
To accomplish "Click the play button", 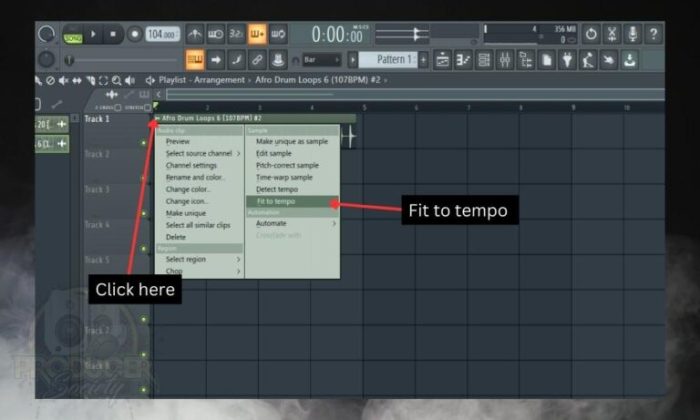I will [x=93, y=34].
